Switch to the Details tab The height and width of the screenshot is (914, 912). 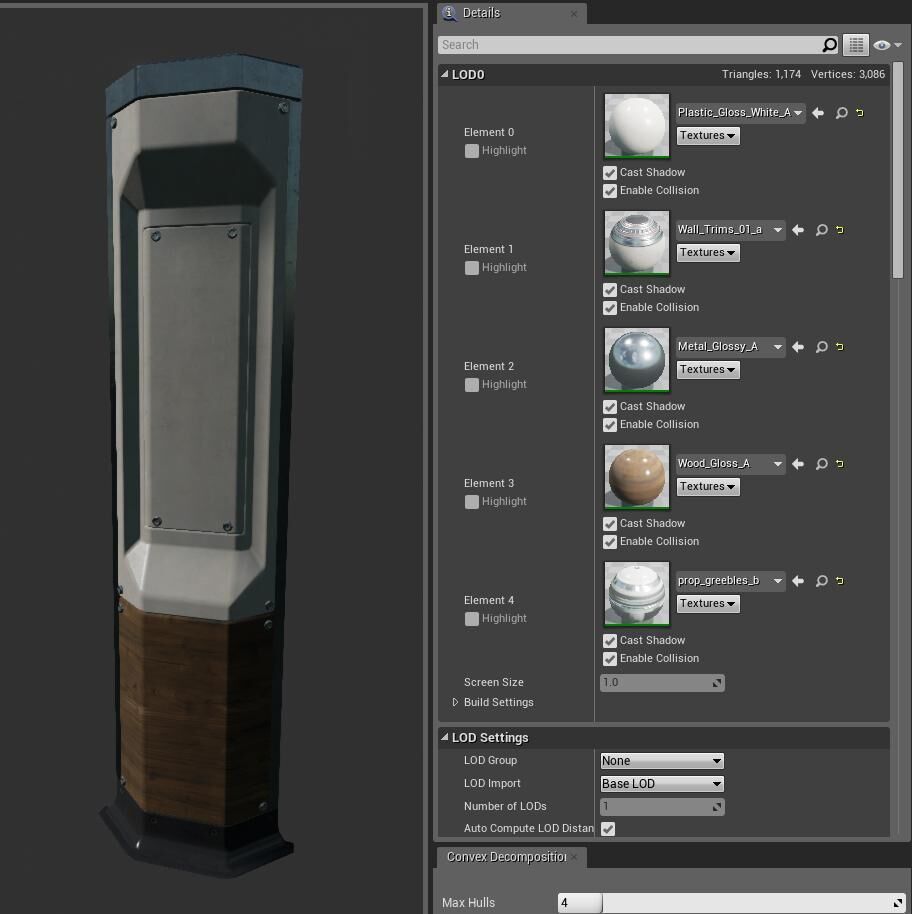click(482, 13)
